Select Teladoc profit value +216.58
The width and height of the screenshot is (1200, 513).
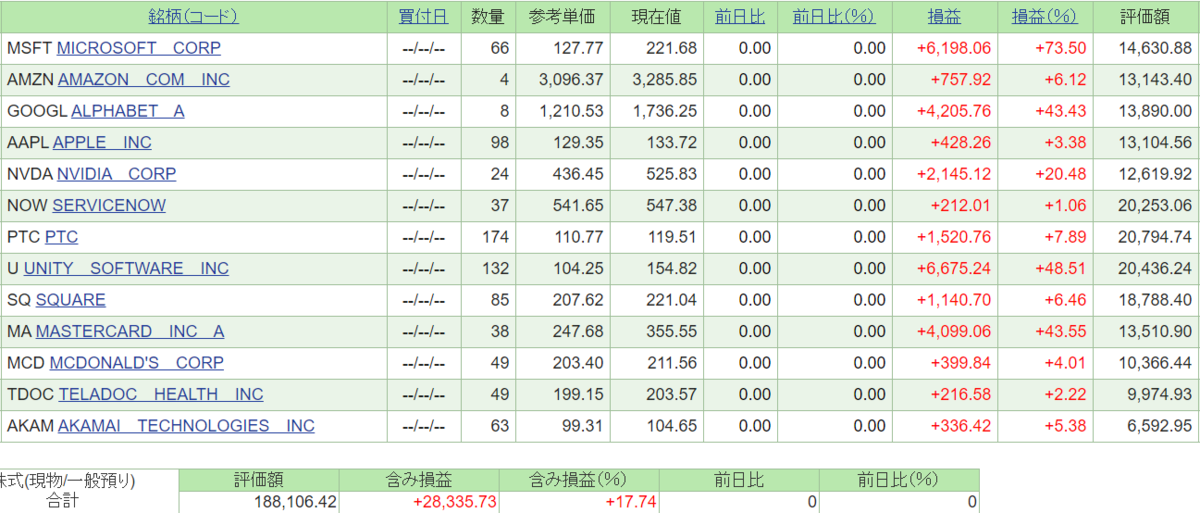click(x=960, y=395)
